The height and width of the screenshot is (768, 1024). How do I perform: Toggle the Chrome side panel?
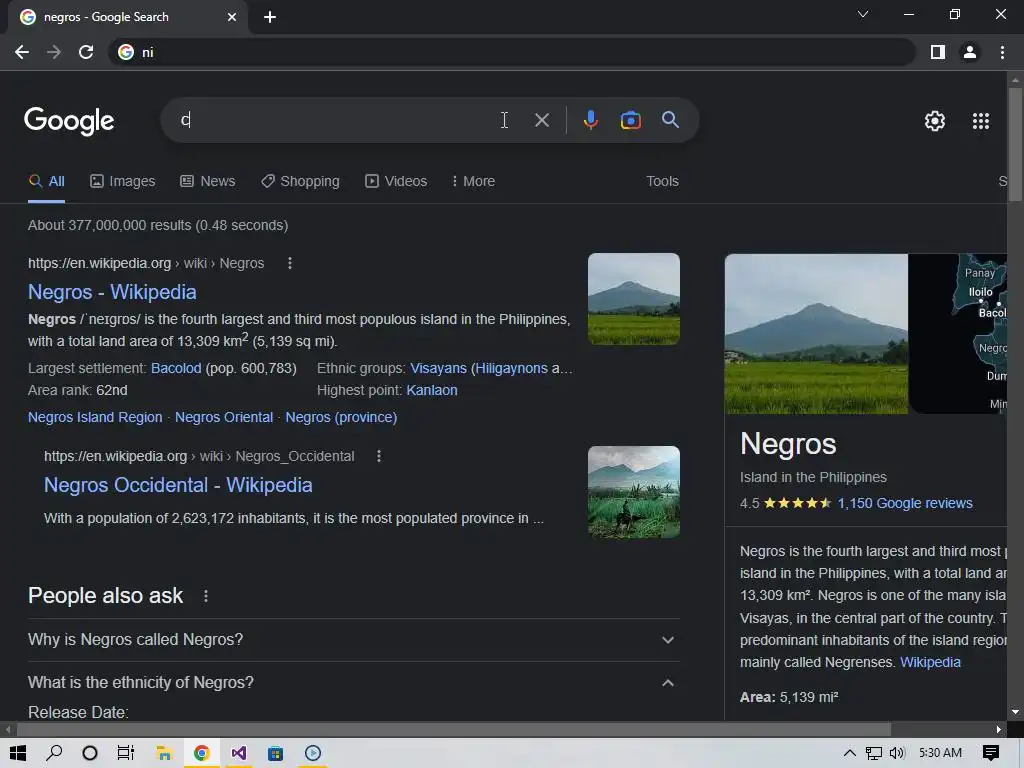[938, 52]
